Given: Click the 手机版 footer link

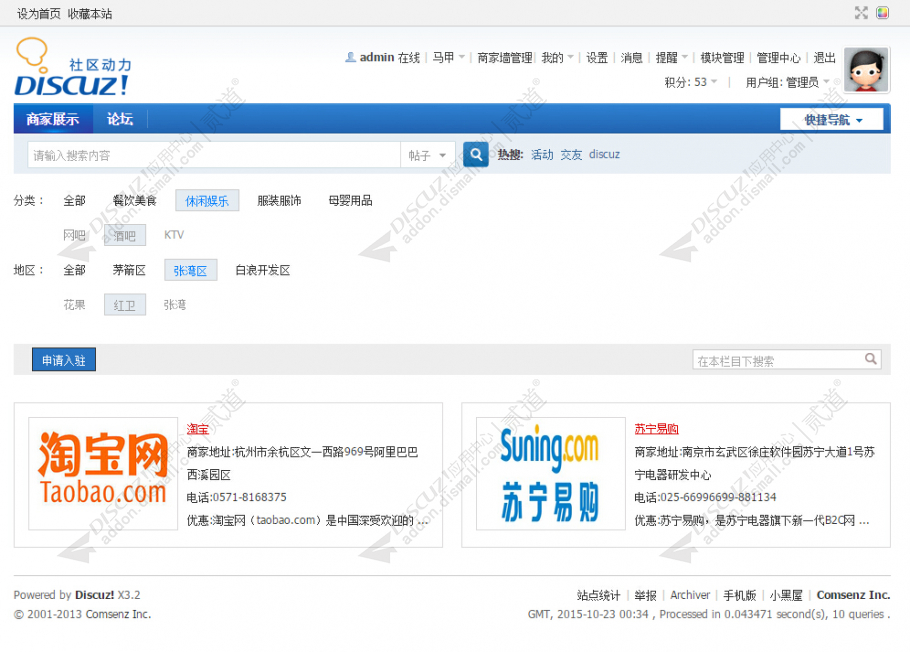Looking at the screenshot, I should coord(739,595).
